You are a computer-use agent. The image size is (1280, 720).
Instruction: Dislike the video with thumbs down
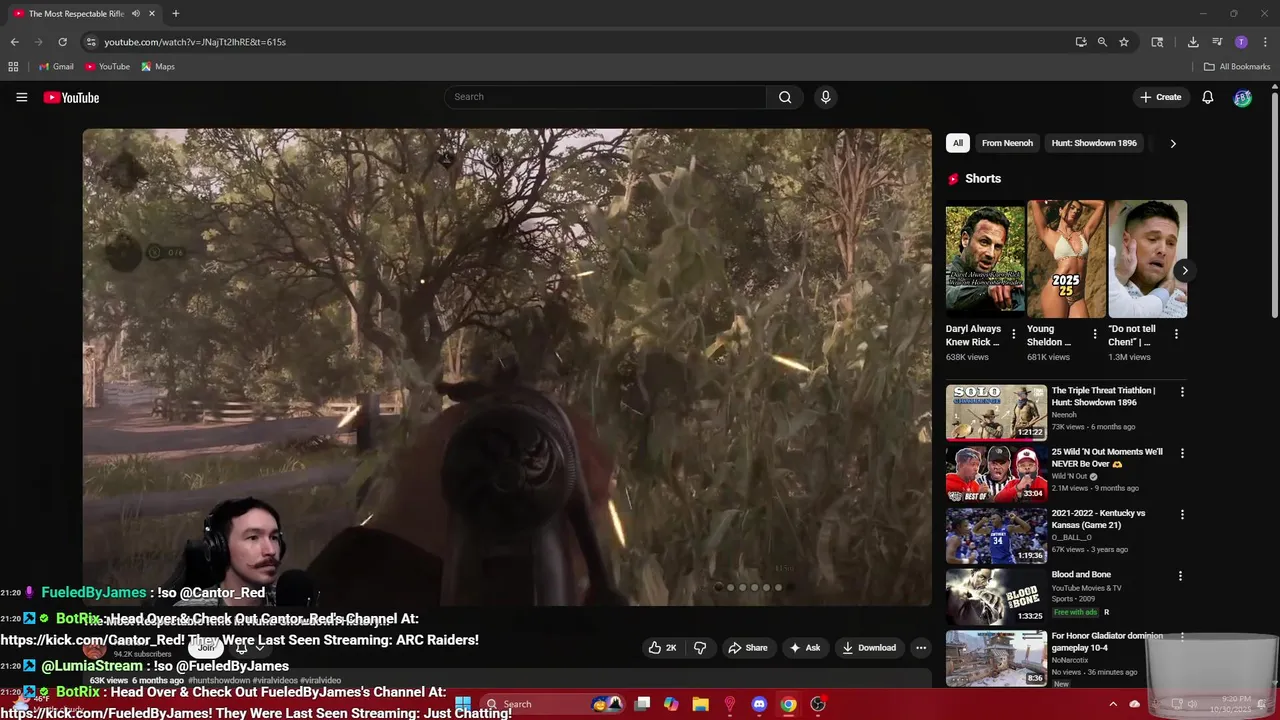700,647
